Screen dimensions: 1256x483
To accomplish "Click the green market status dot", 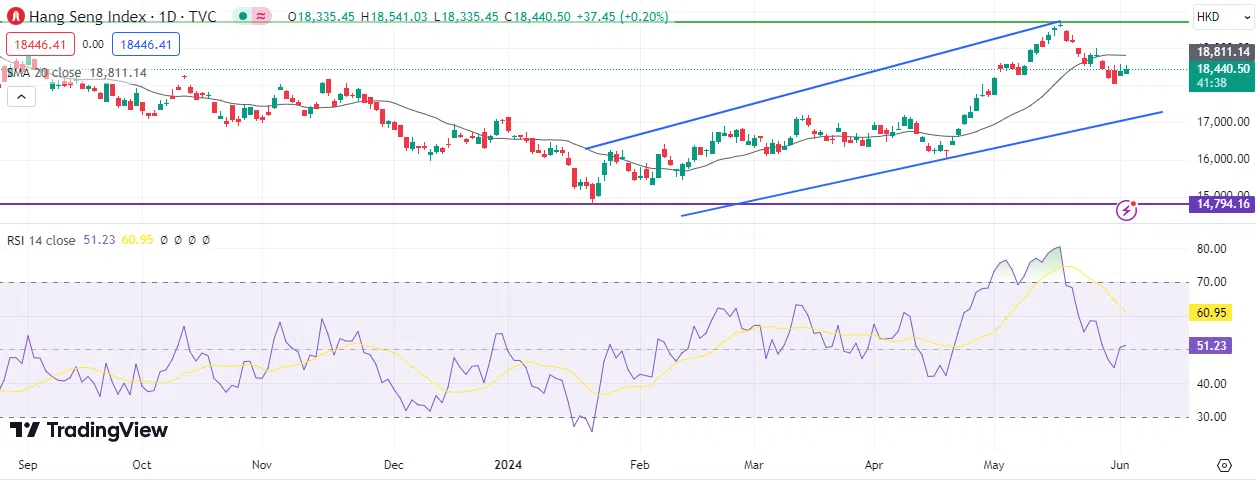I will click(243, 17).
